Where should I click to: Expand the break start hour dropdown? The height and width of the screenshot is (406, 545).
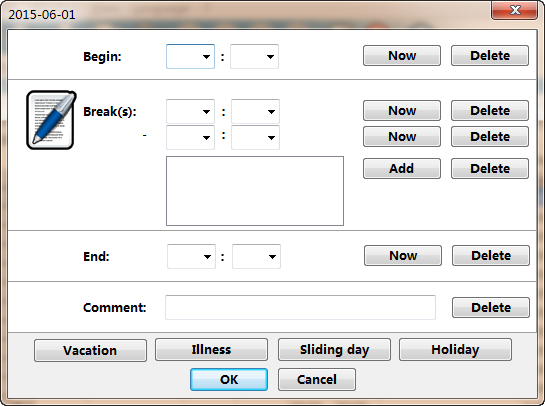click(x=190, y=112)
